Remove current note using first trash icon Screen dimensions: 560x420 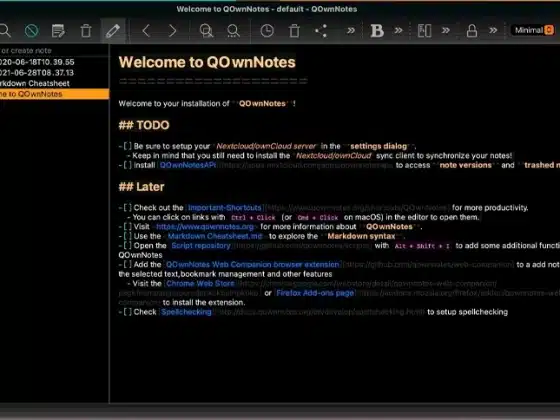tap(86, 31)
